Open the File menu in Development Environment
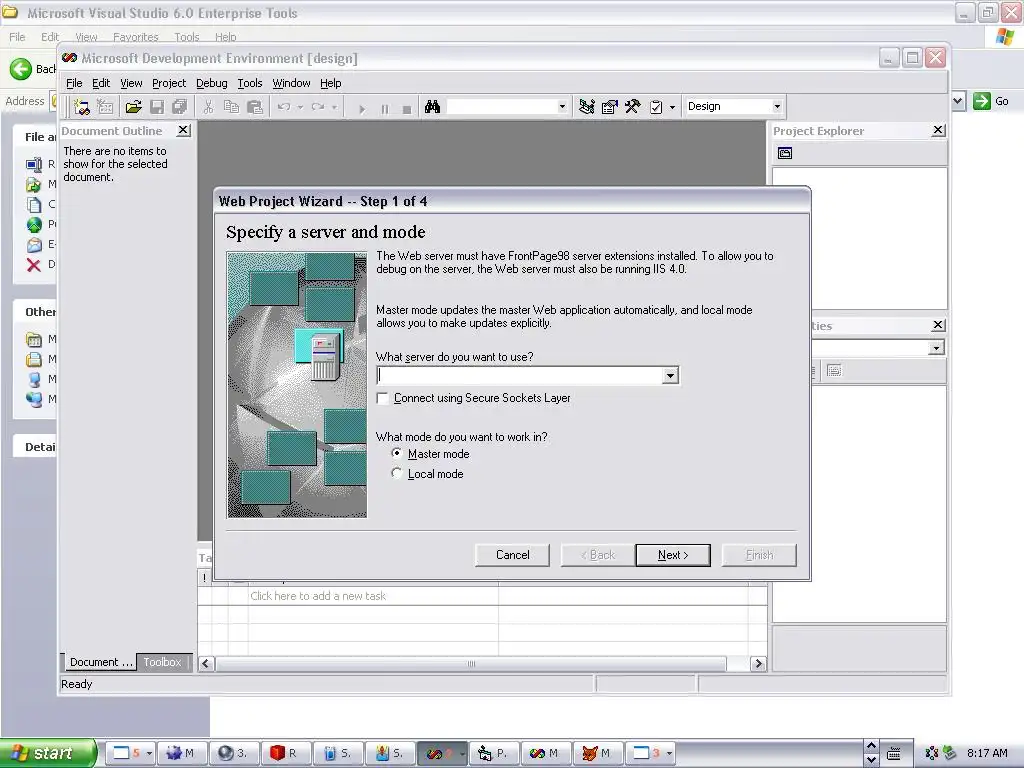This screenshot has height=768, width=1024. 74,83
